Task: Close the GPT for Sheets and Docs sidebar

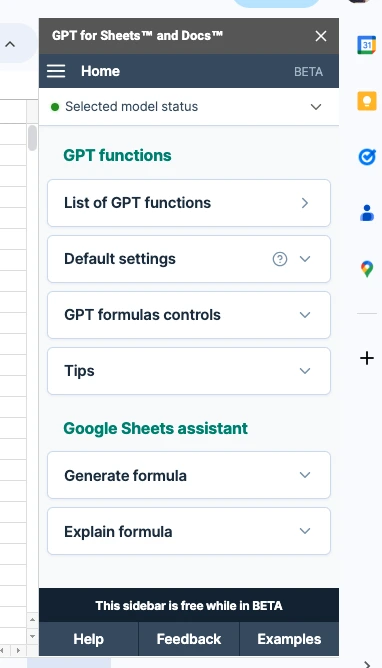Action: point(321,36)
